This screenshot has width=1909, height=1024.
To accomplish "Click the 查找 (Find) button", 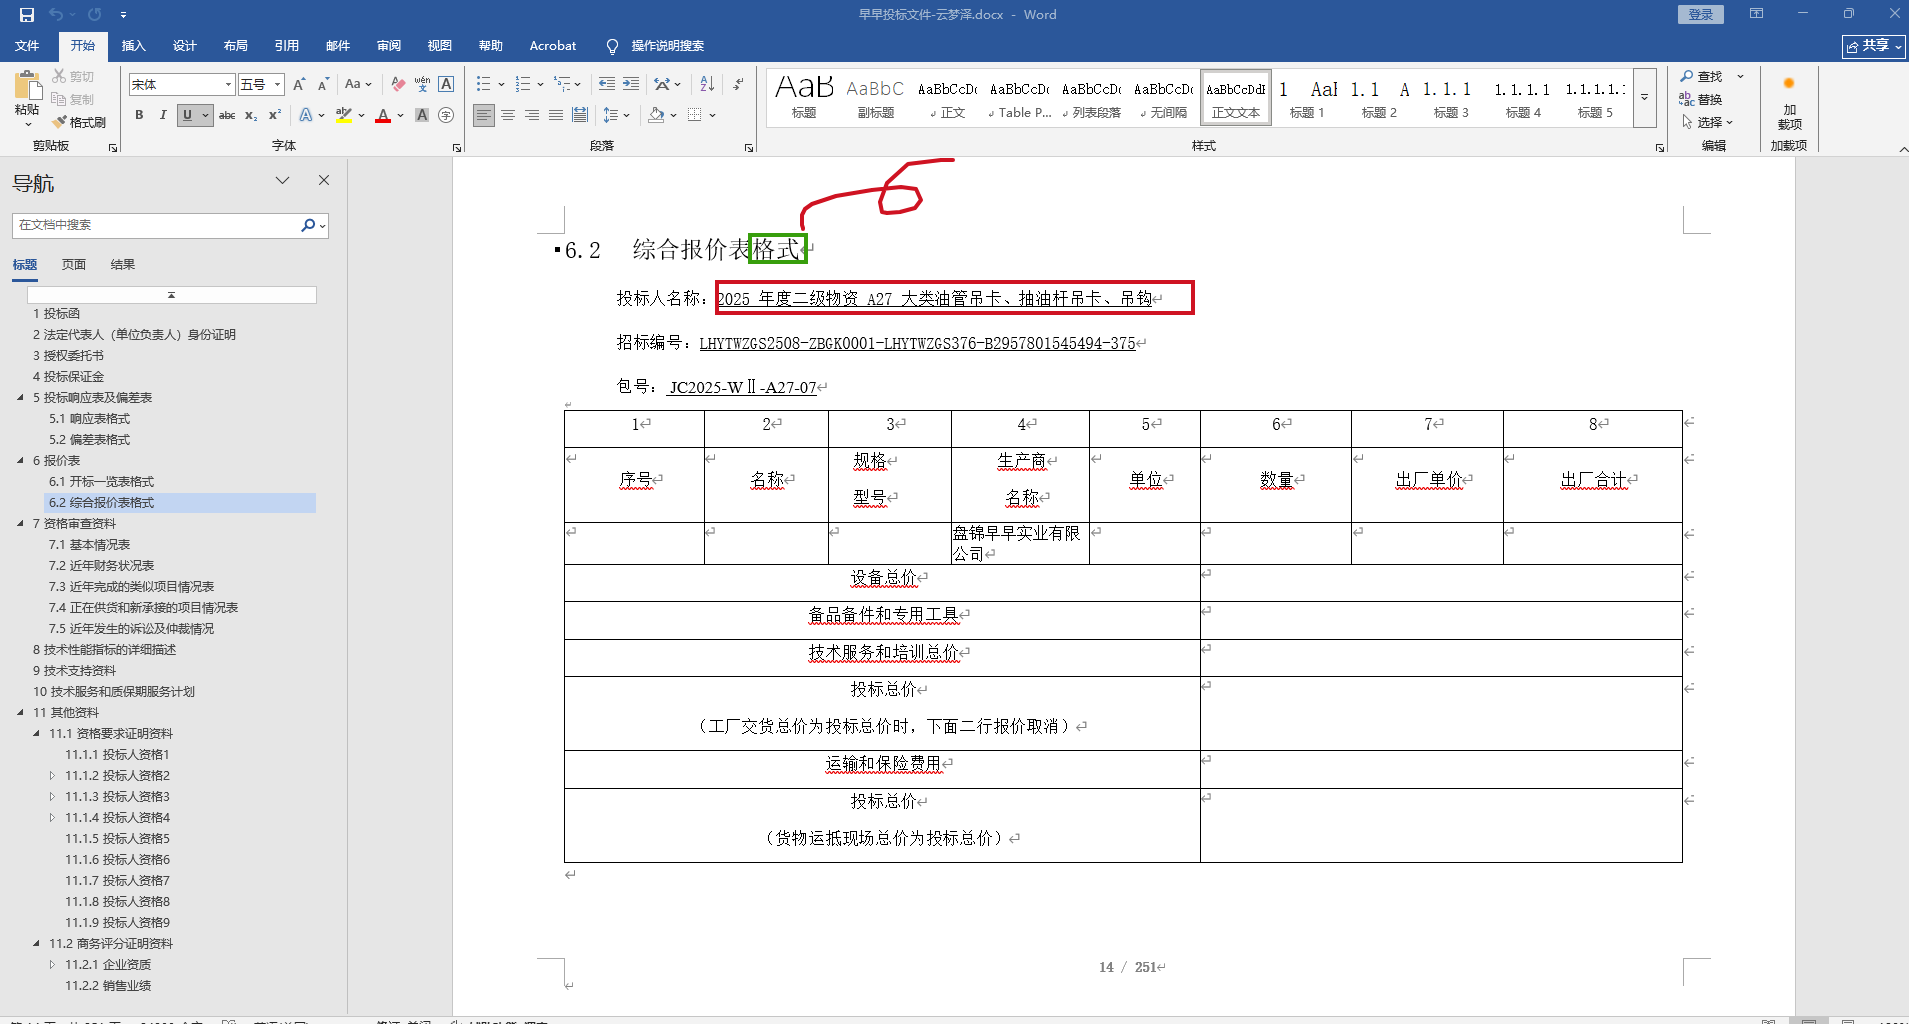I will pos(1701,76).
